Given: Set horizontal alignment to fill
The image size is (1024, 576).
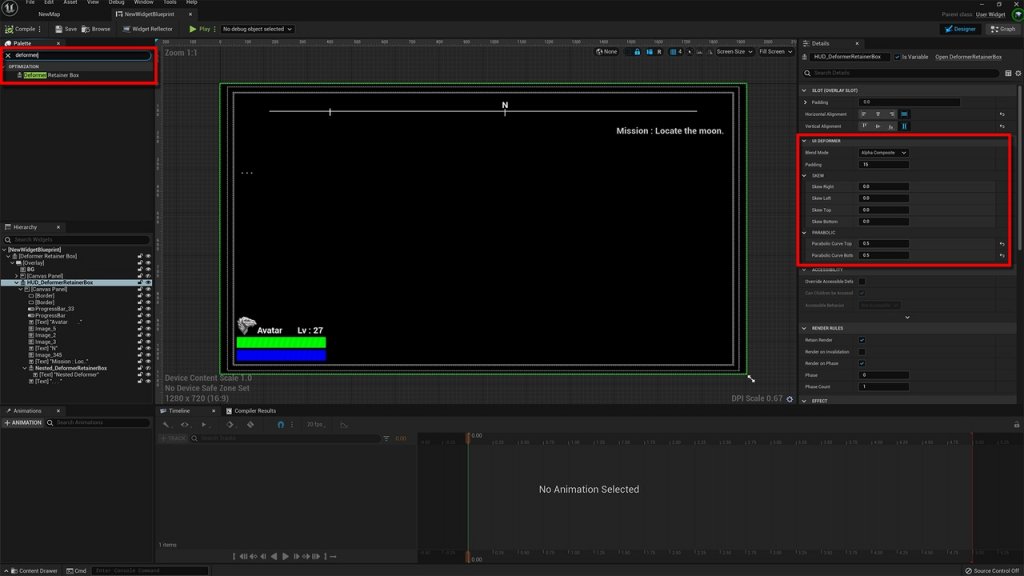Looking at the screenshot, I should pyautogui.click(x=904, y=114).
